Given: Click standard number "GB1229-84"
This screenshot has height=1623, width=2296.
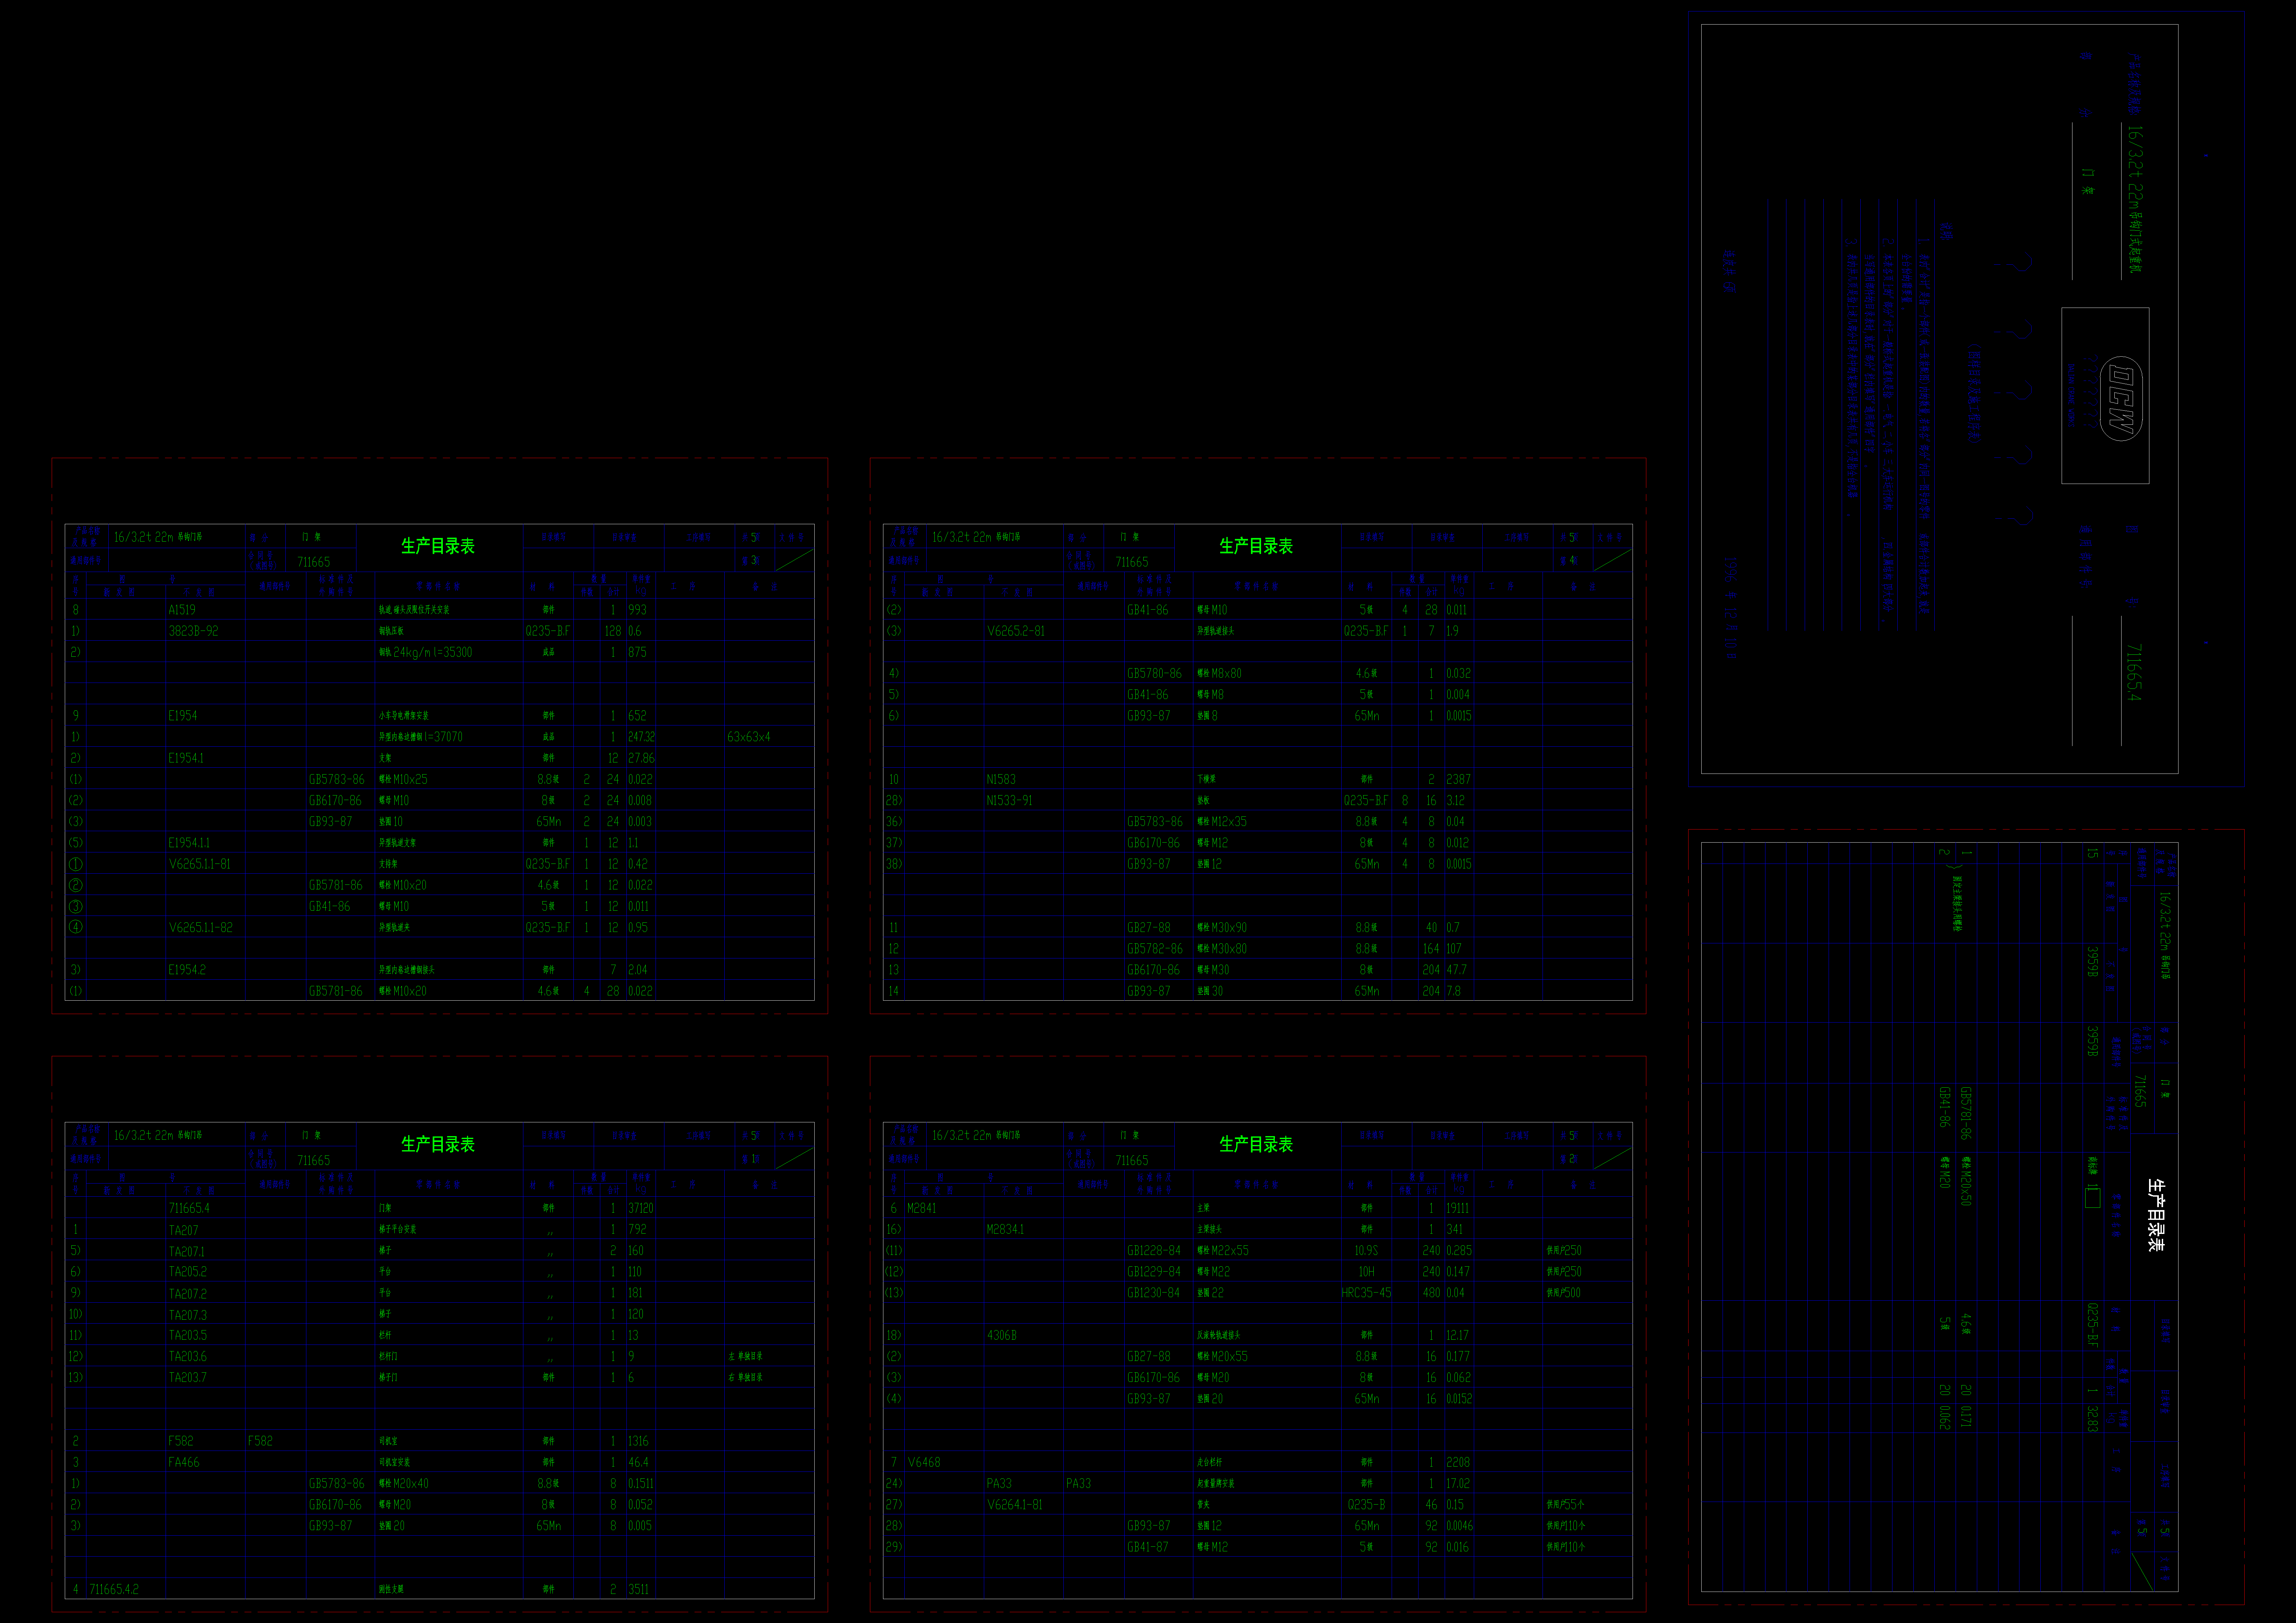Looking at the screenshot, I should 1154,1272.
